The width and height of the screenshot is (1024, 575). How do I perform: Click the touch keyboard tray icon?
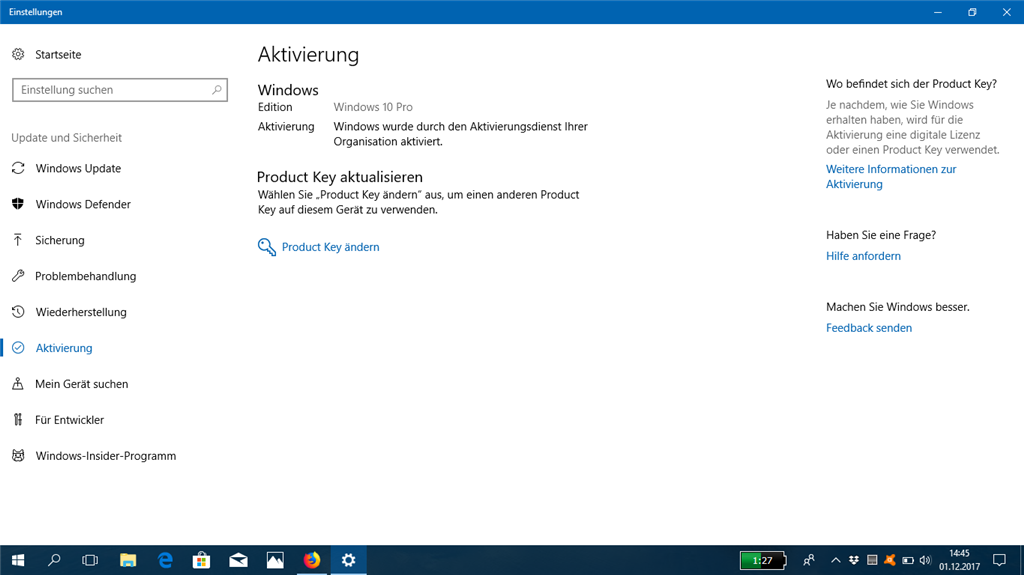[x=872, y=560]
